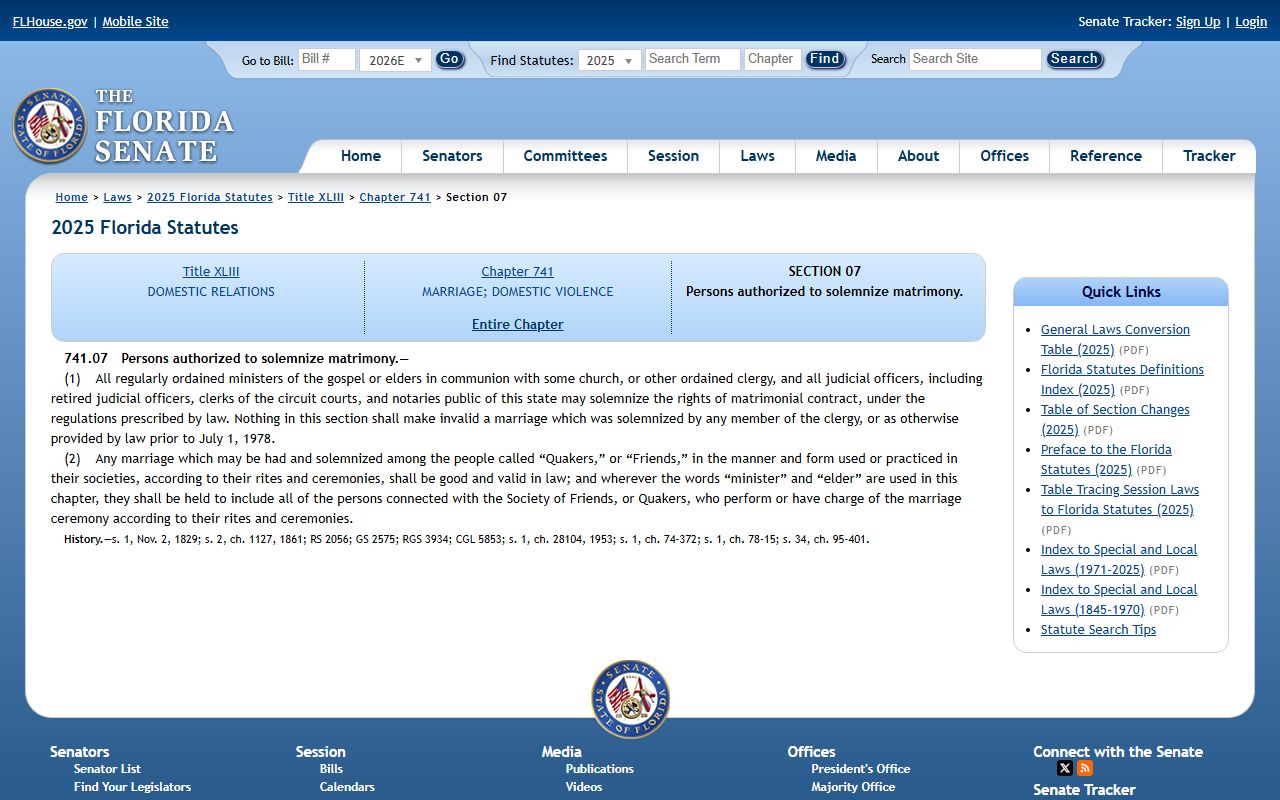Open the Statute Search Tips link
Viewport: 1280px width, 800px height.
pyautogui.click(x=1098, y=629)
